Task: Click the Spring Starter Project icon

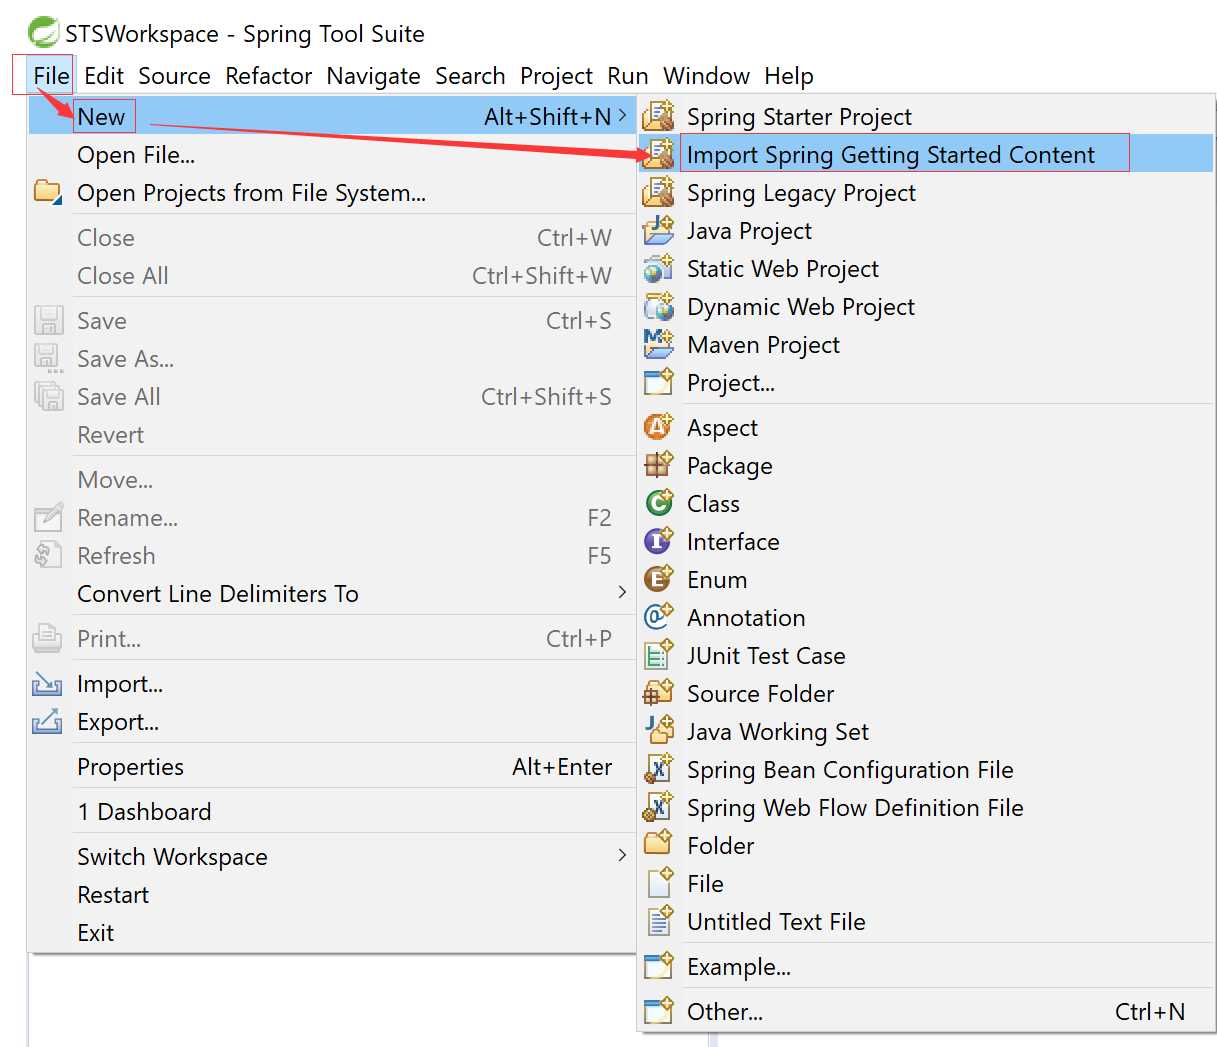Action: point(658,116)
